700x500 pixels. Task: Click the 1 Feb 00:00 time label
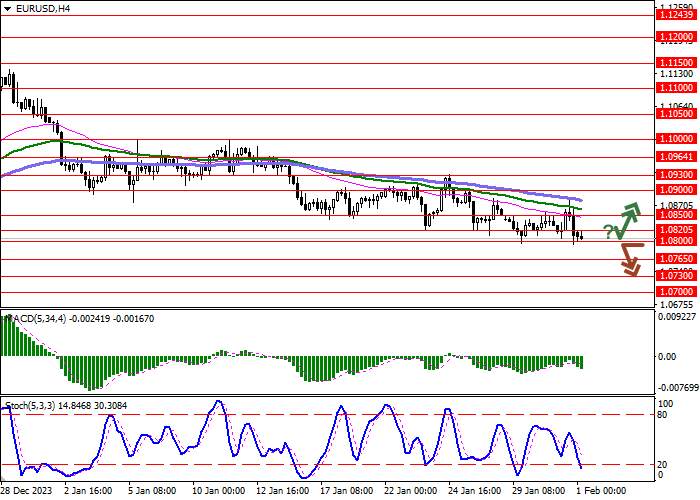coord(602,491)
